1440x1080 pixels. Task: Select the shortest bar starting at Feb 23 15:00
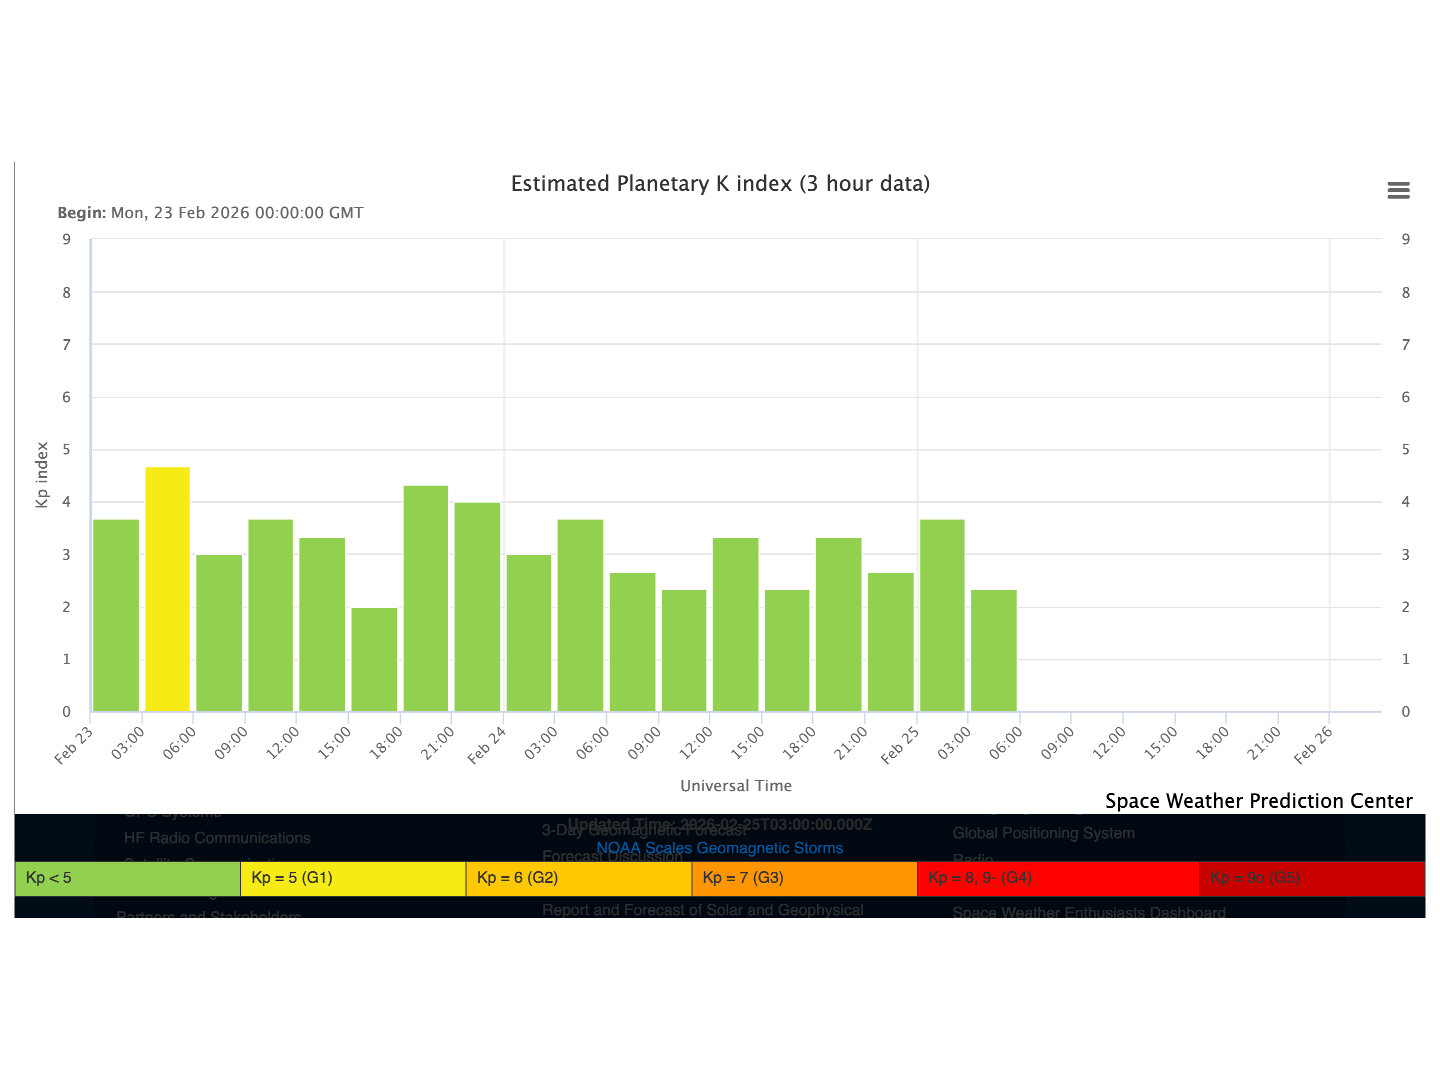point(374,659)
